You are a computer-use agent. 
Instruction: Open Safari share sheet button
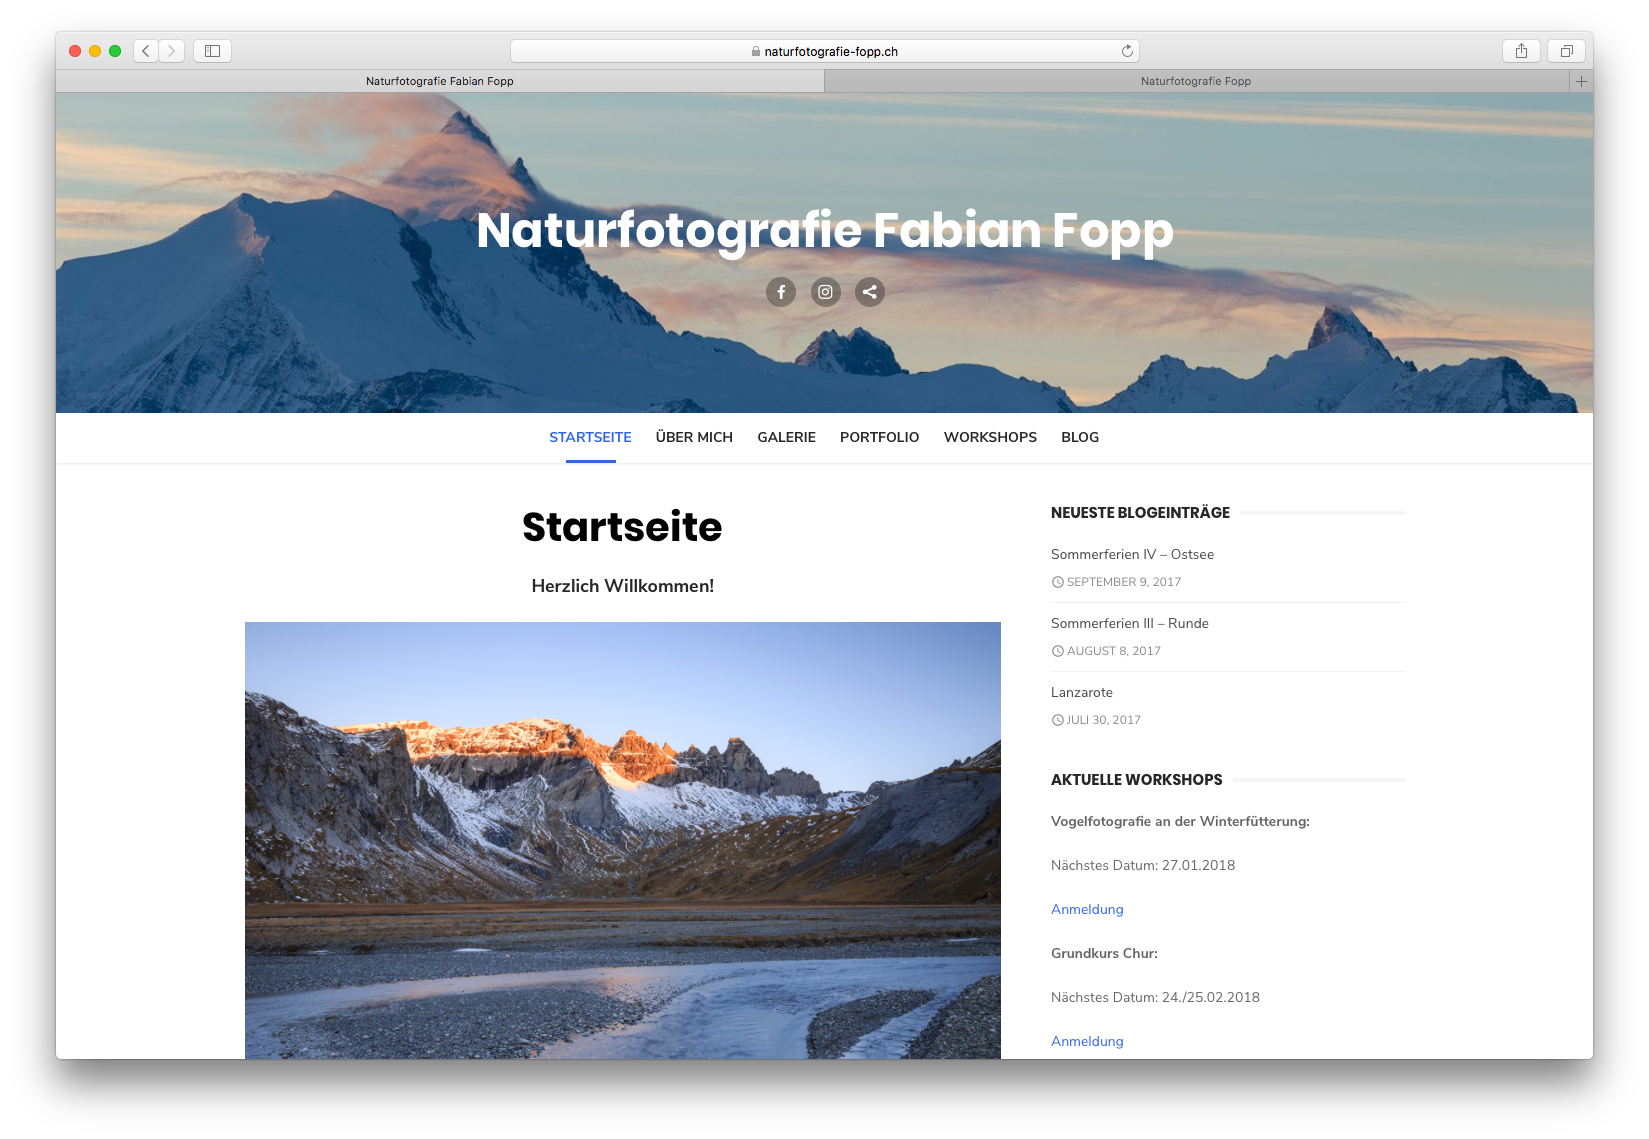pos(1521,51)
